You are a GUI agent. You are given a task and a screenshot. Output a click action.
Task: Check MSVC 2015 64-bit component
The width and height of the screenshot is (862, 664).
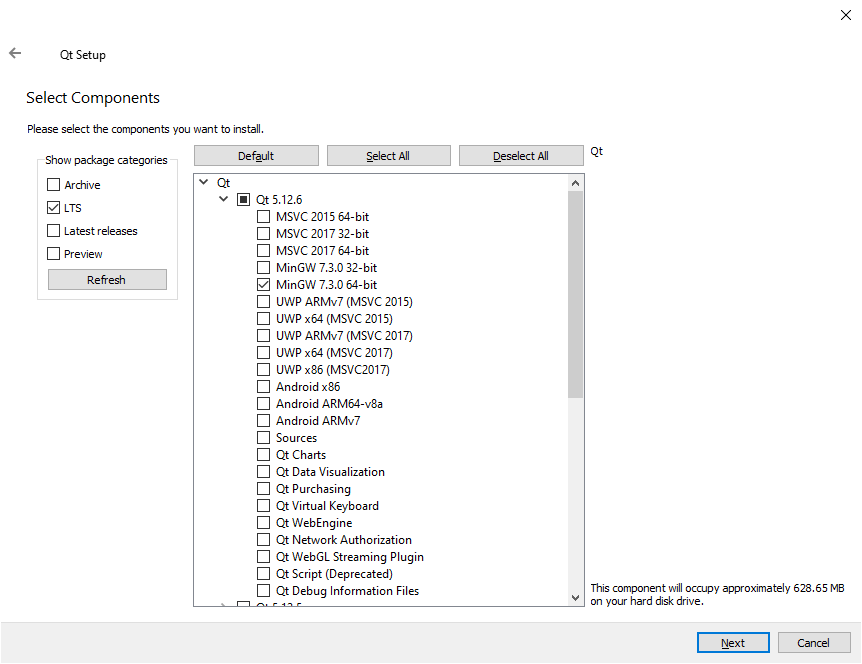tap(264, 217)
